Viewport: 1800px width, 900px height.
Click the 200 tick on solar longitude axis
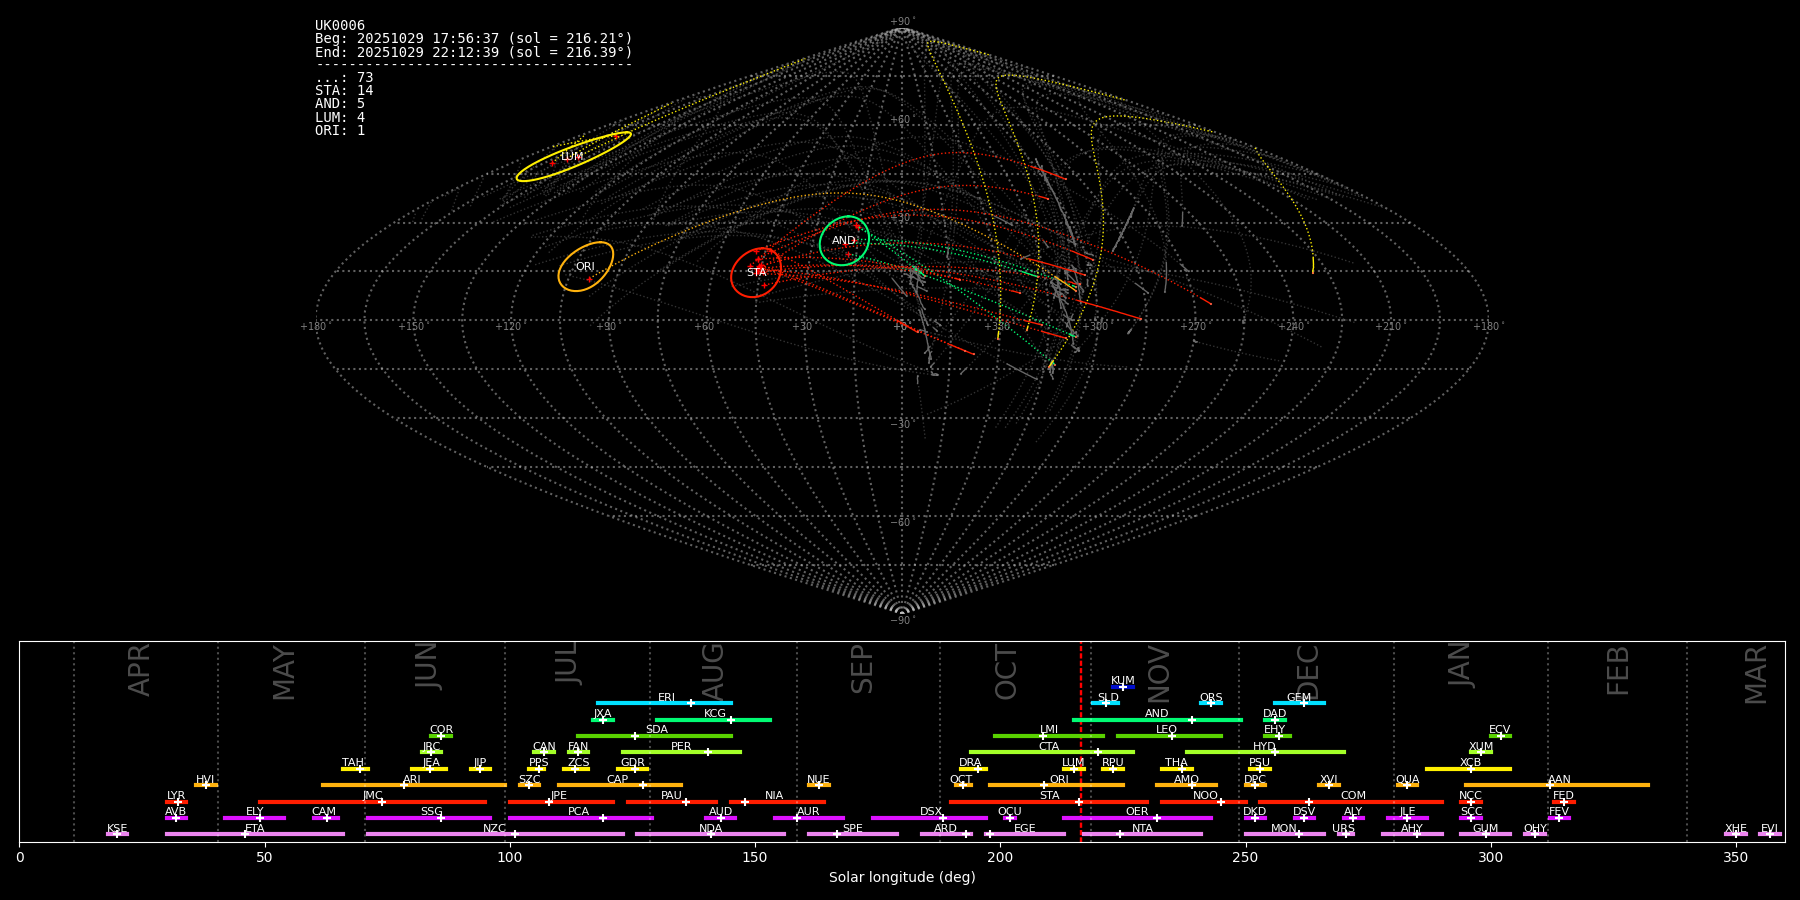1000,857
